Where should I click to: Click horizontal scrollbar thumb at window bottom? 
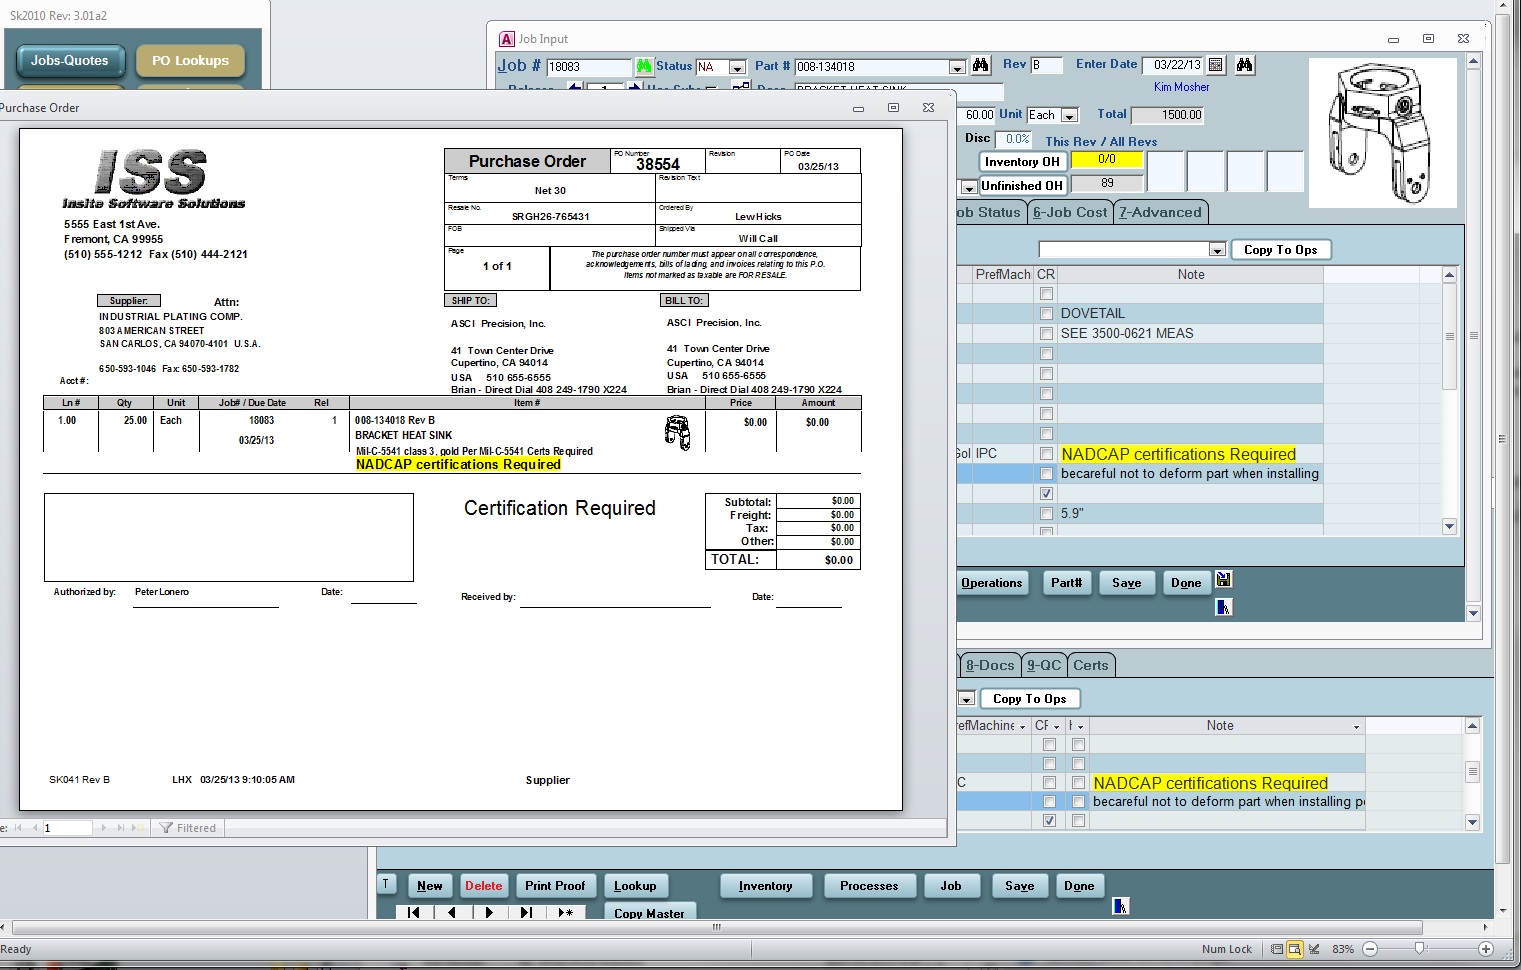(716, 927)
